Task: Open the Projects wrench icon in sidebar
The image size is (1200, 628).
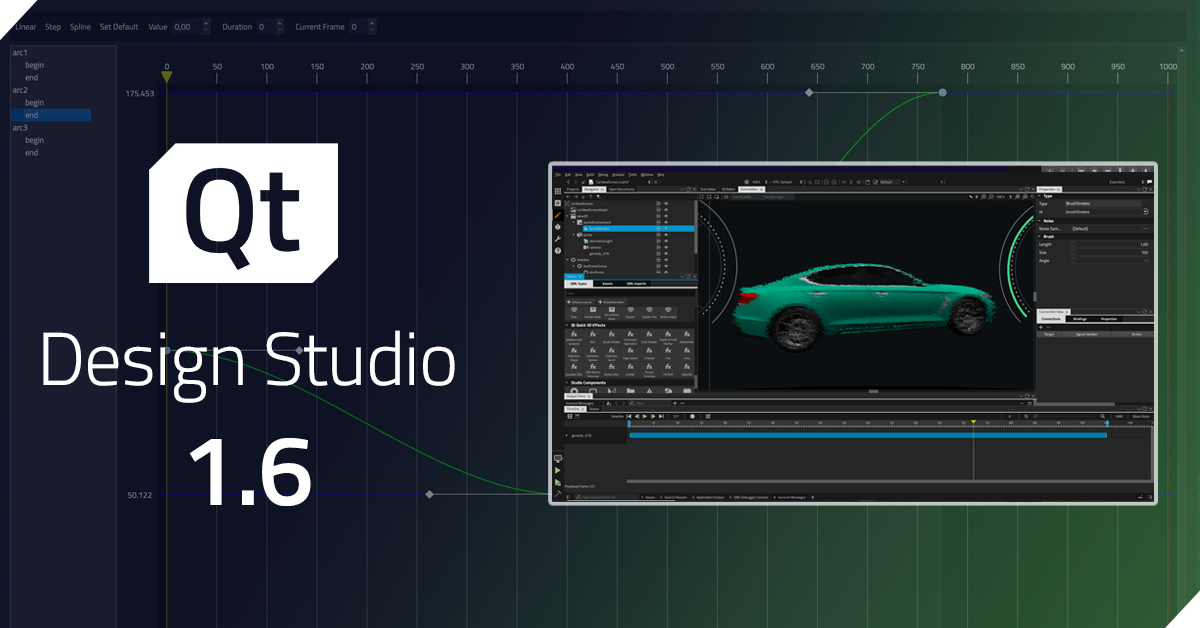Action: click(558, 239)
